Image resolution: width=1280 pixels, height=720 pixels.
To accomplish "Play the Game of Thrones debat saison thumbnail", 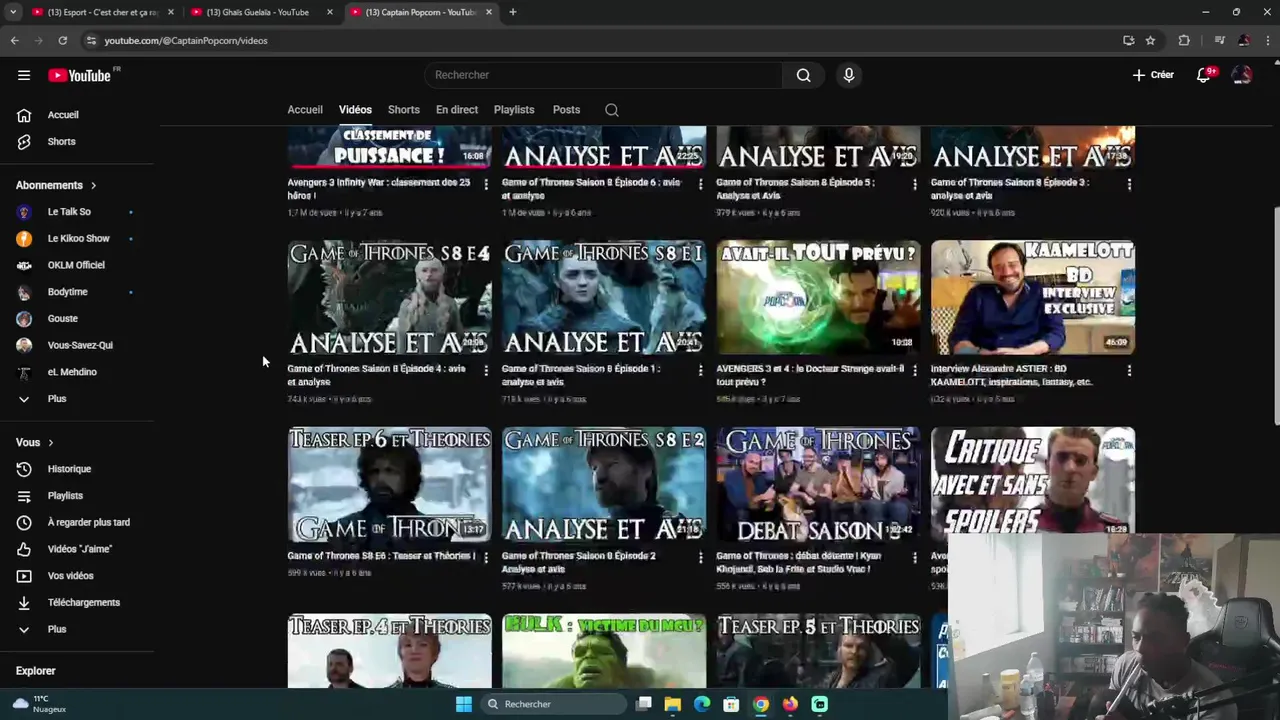I will [818, 484].
